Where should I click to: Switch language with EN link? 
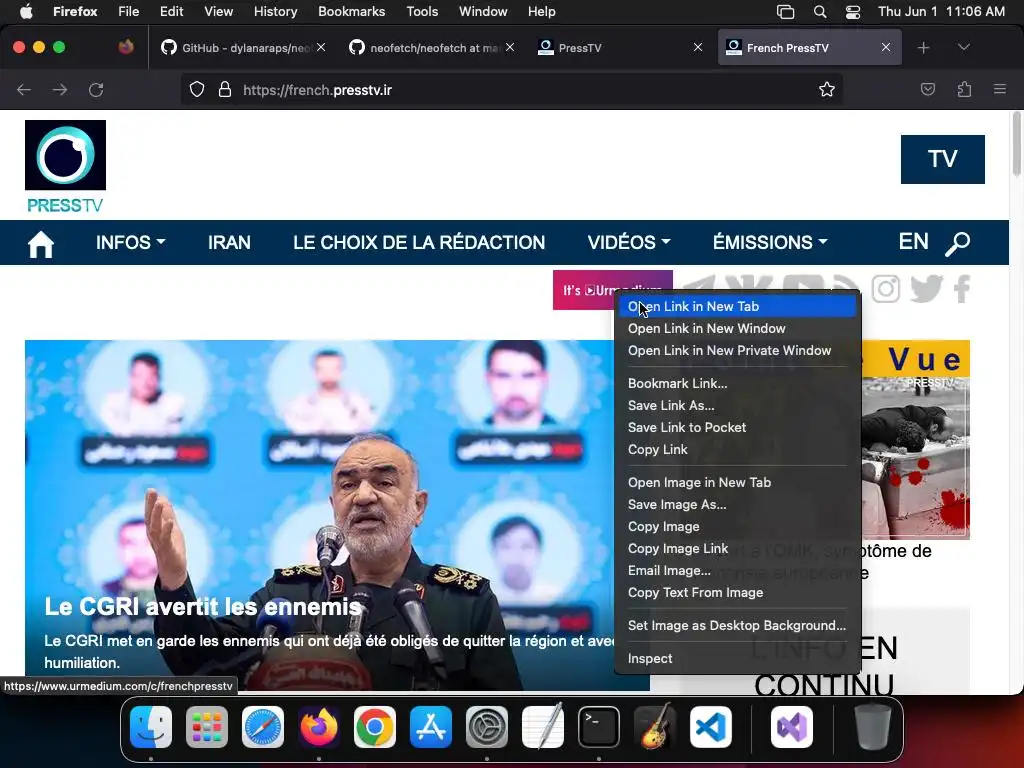[913, 242]
